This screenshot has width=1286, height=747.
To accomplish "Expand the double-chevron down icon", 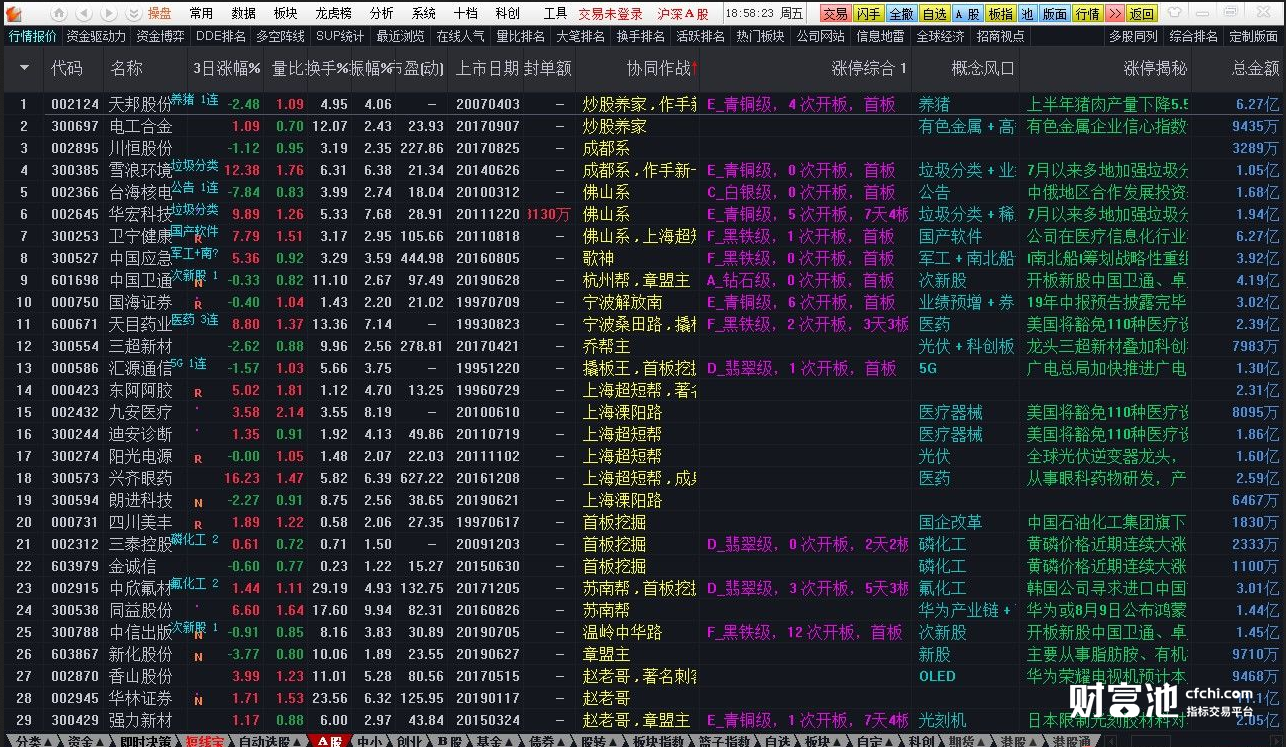I will tap(134, 14).
